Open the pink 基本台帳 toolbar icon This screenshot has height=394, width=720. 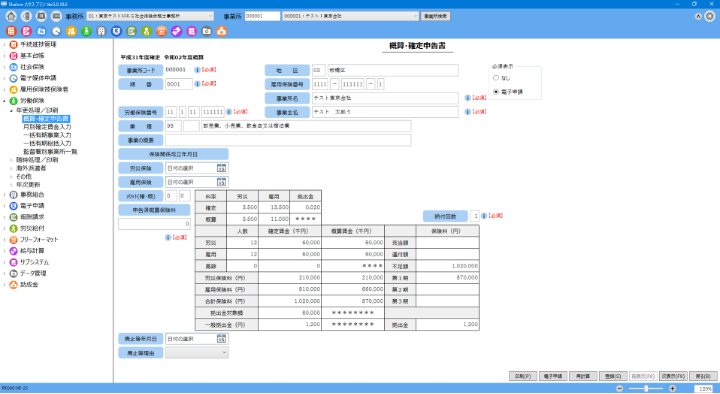[26, 31]
